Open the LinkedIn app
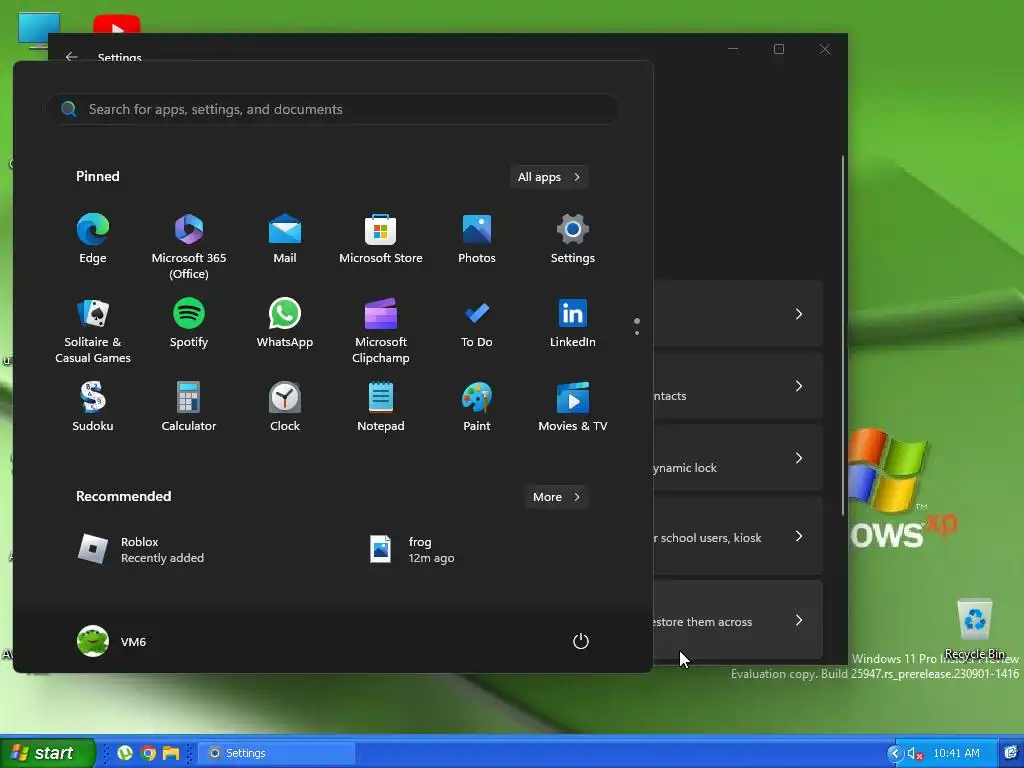Image resolution: width=1024 pixels, height=768 pixels. click(573, 323)
